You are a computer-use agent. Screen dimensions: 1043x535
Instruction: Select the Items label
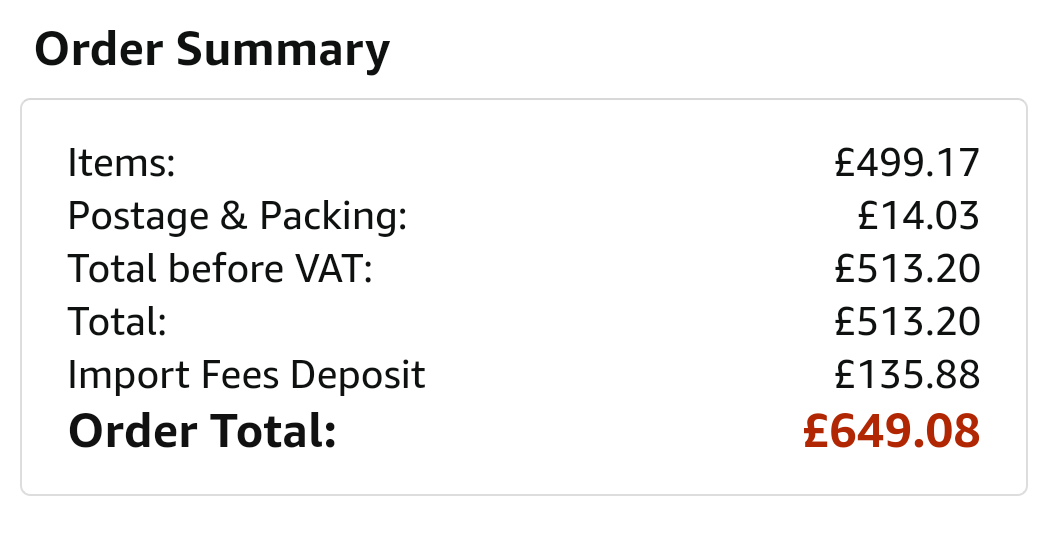tap(121, 162)
